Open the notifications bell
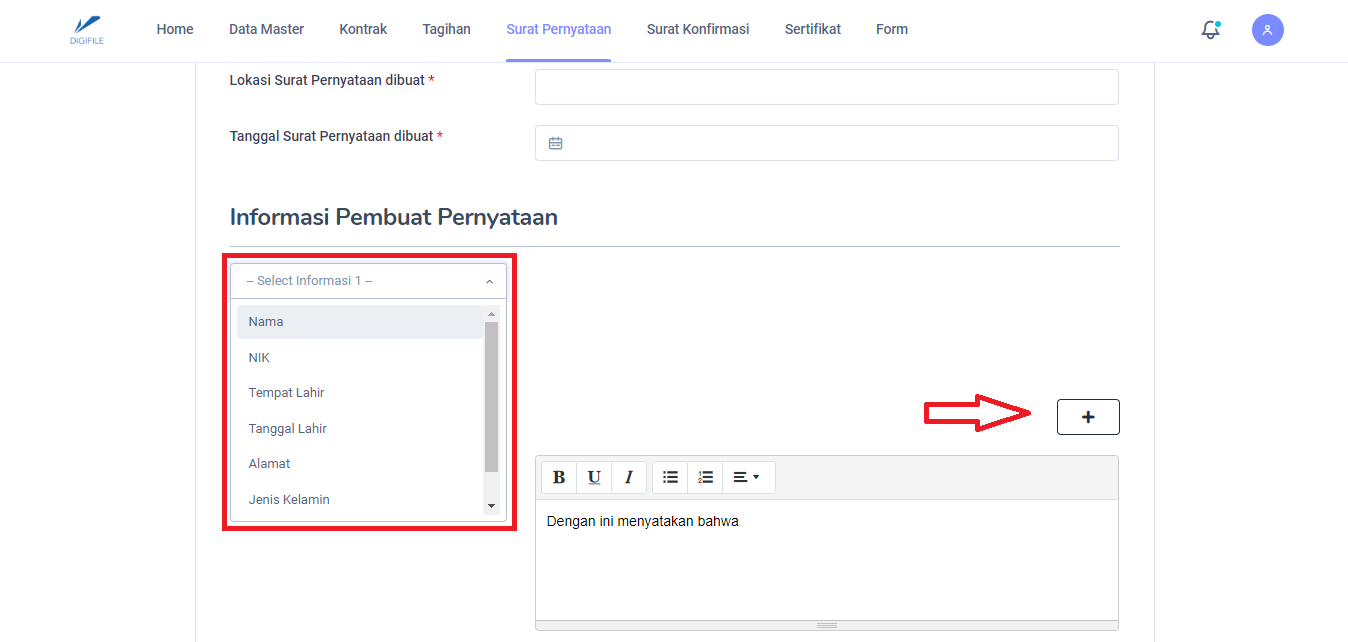This screenshot has height=642, width=1348. [x=1210, y=30]
